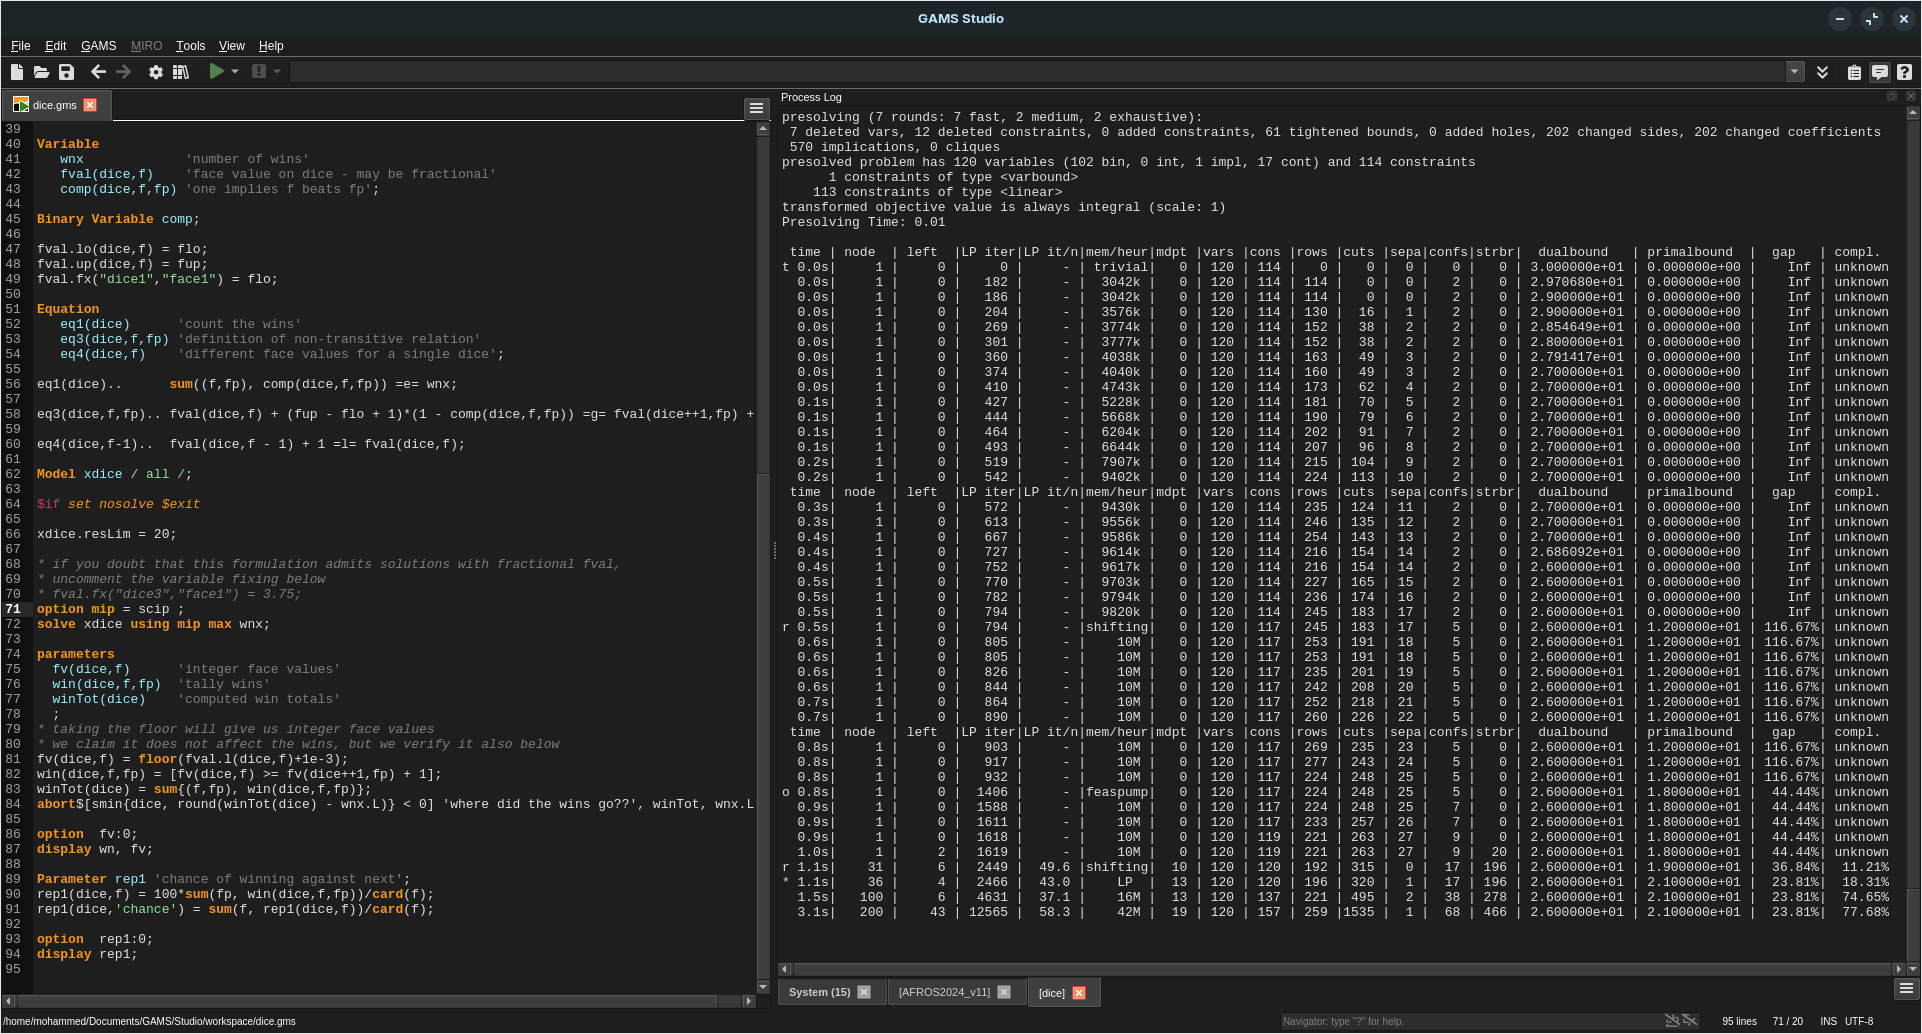Close the System (15) log tab
Viewport: 1922px width, 1034px height.
coord(864,992)
